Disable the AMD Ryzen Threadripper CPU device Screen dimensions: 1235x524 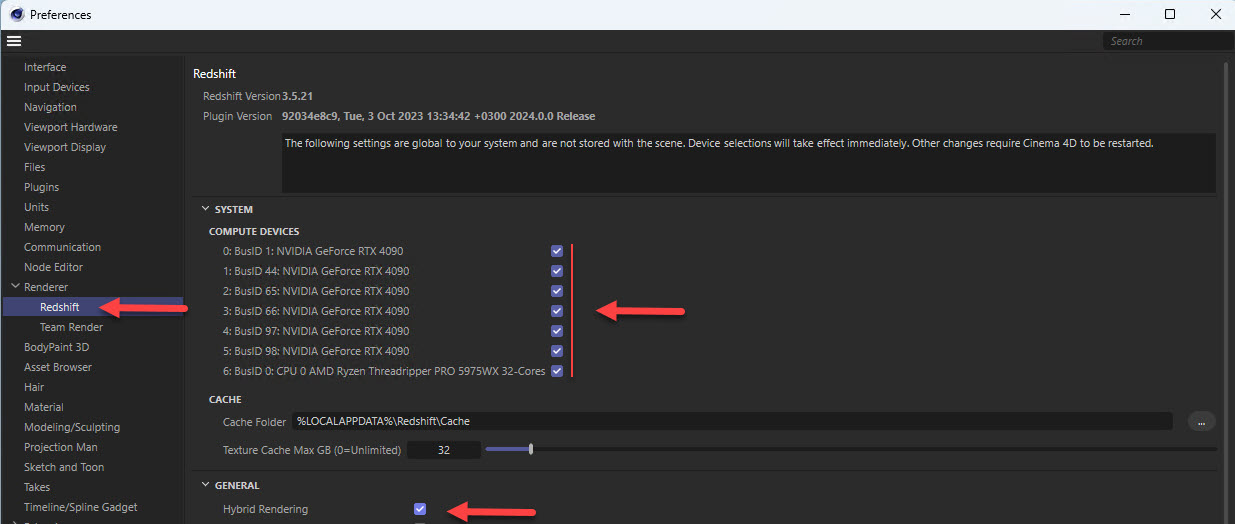pos(557,371)
